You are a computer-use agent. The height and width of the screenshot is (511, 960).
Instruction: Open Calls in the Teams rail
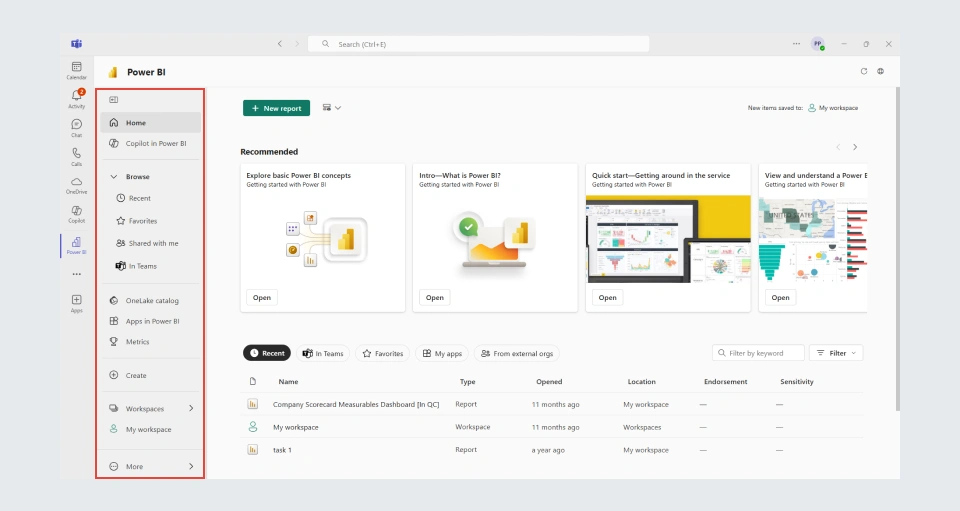pos(77,156)
